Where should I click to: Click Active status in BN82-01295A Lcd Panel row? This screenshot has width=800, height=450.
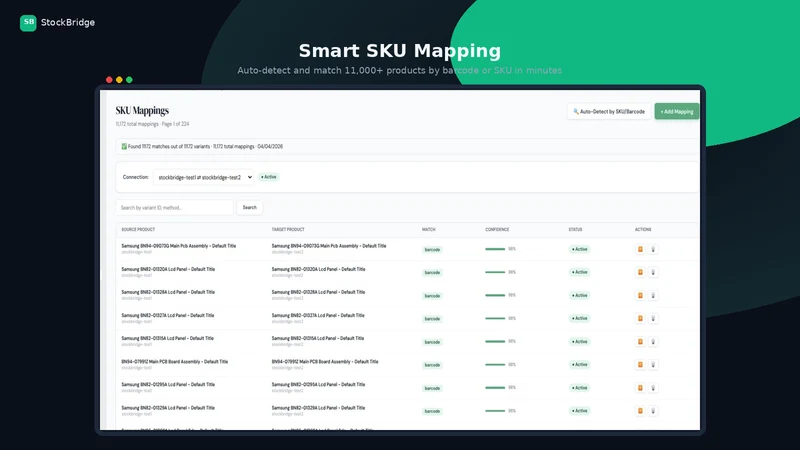(580, 388)
